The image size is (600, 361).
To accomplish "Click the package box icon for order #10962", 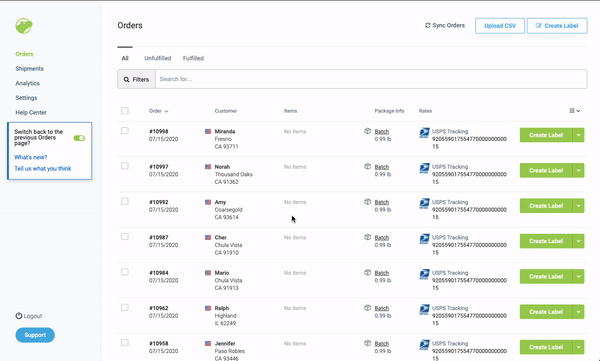I will 367,307.
